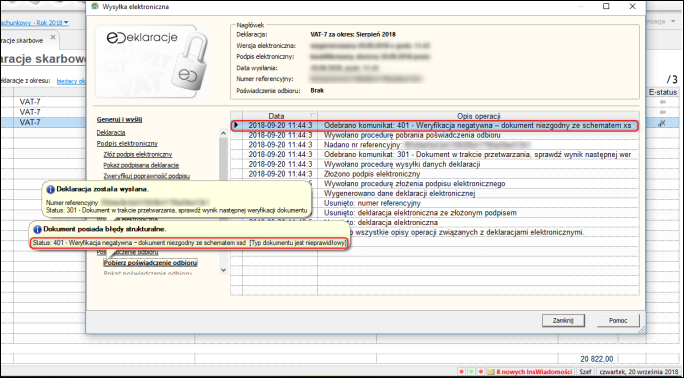Screen dimensions: 684x378
Task: Click 'Złóż podpis elektroniczny' link
Action: 137,154
